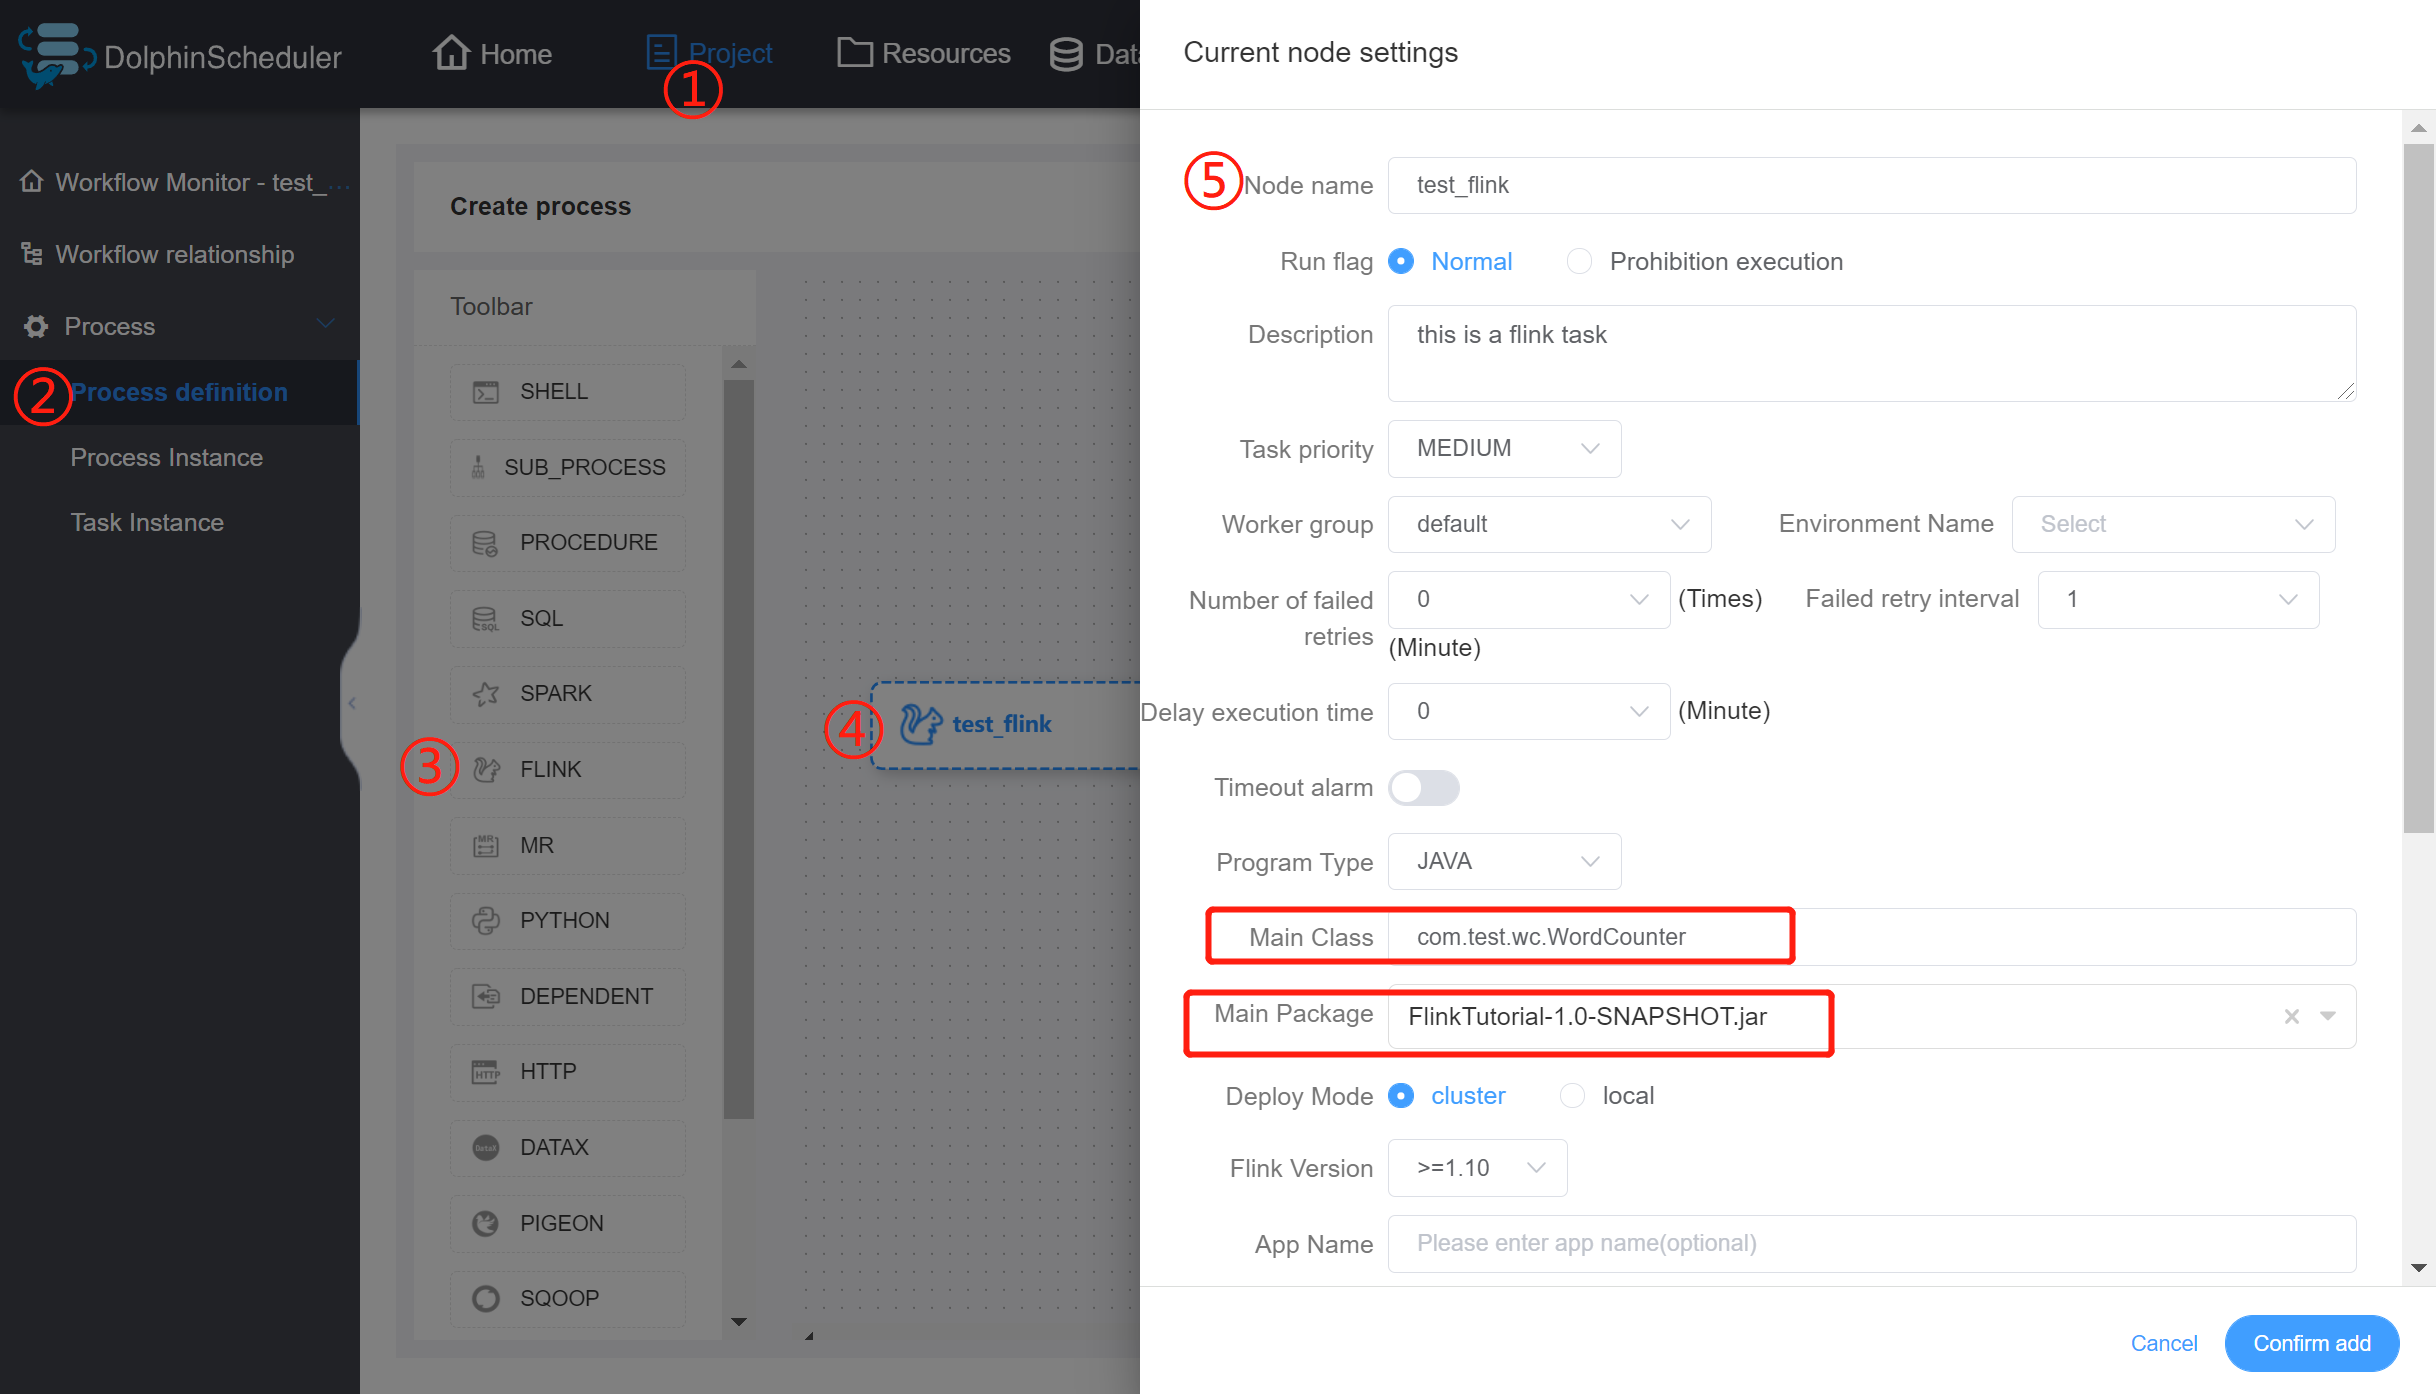The height and width of the screenshot is (1394, 2436).
Task: Toggle the Timeout alarm switch
Action: (1423, 788)
